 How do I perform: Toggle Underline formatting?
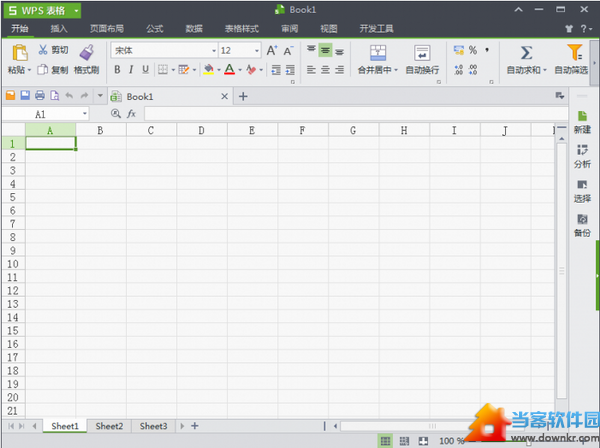[145, 70]
